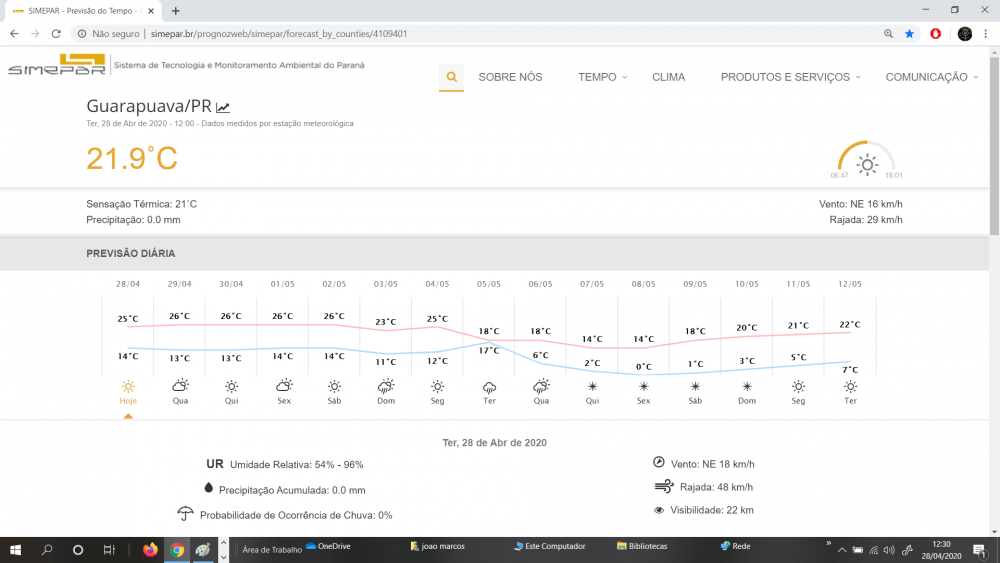Open Firefox from the taskbar
Viewport: 1000px width, 563px height.
151,549
